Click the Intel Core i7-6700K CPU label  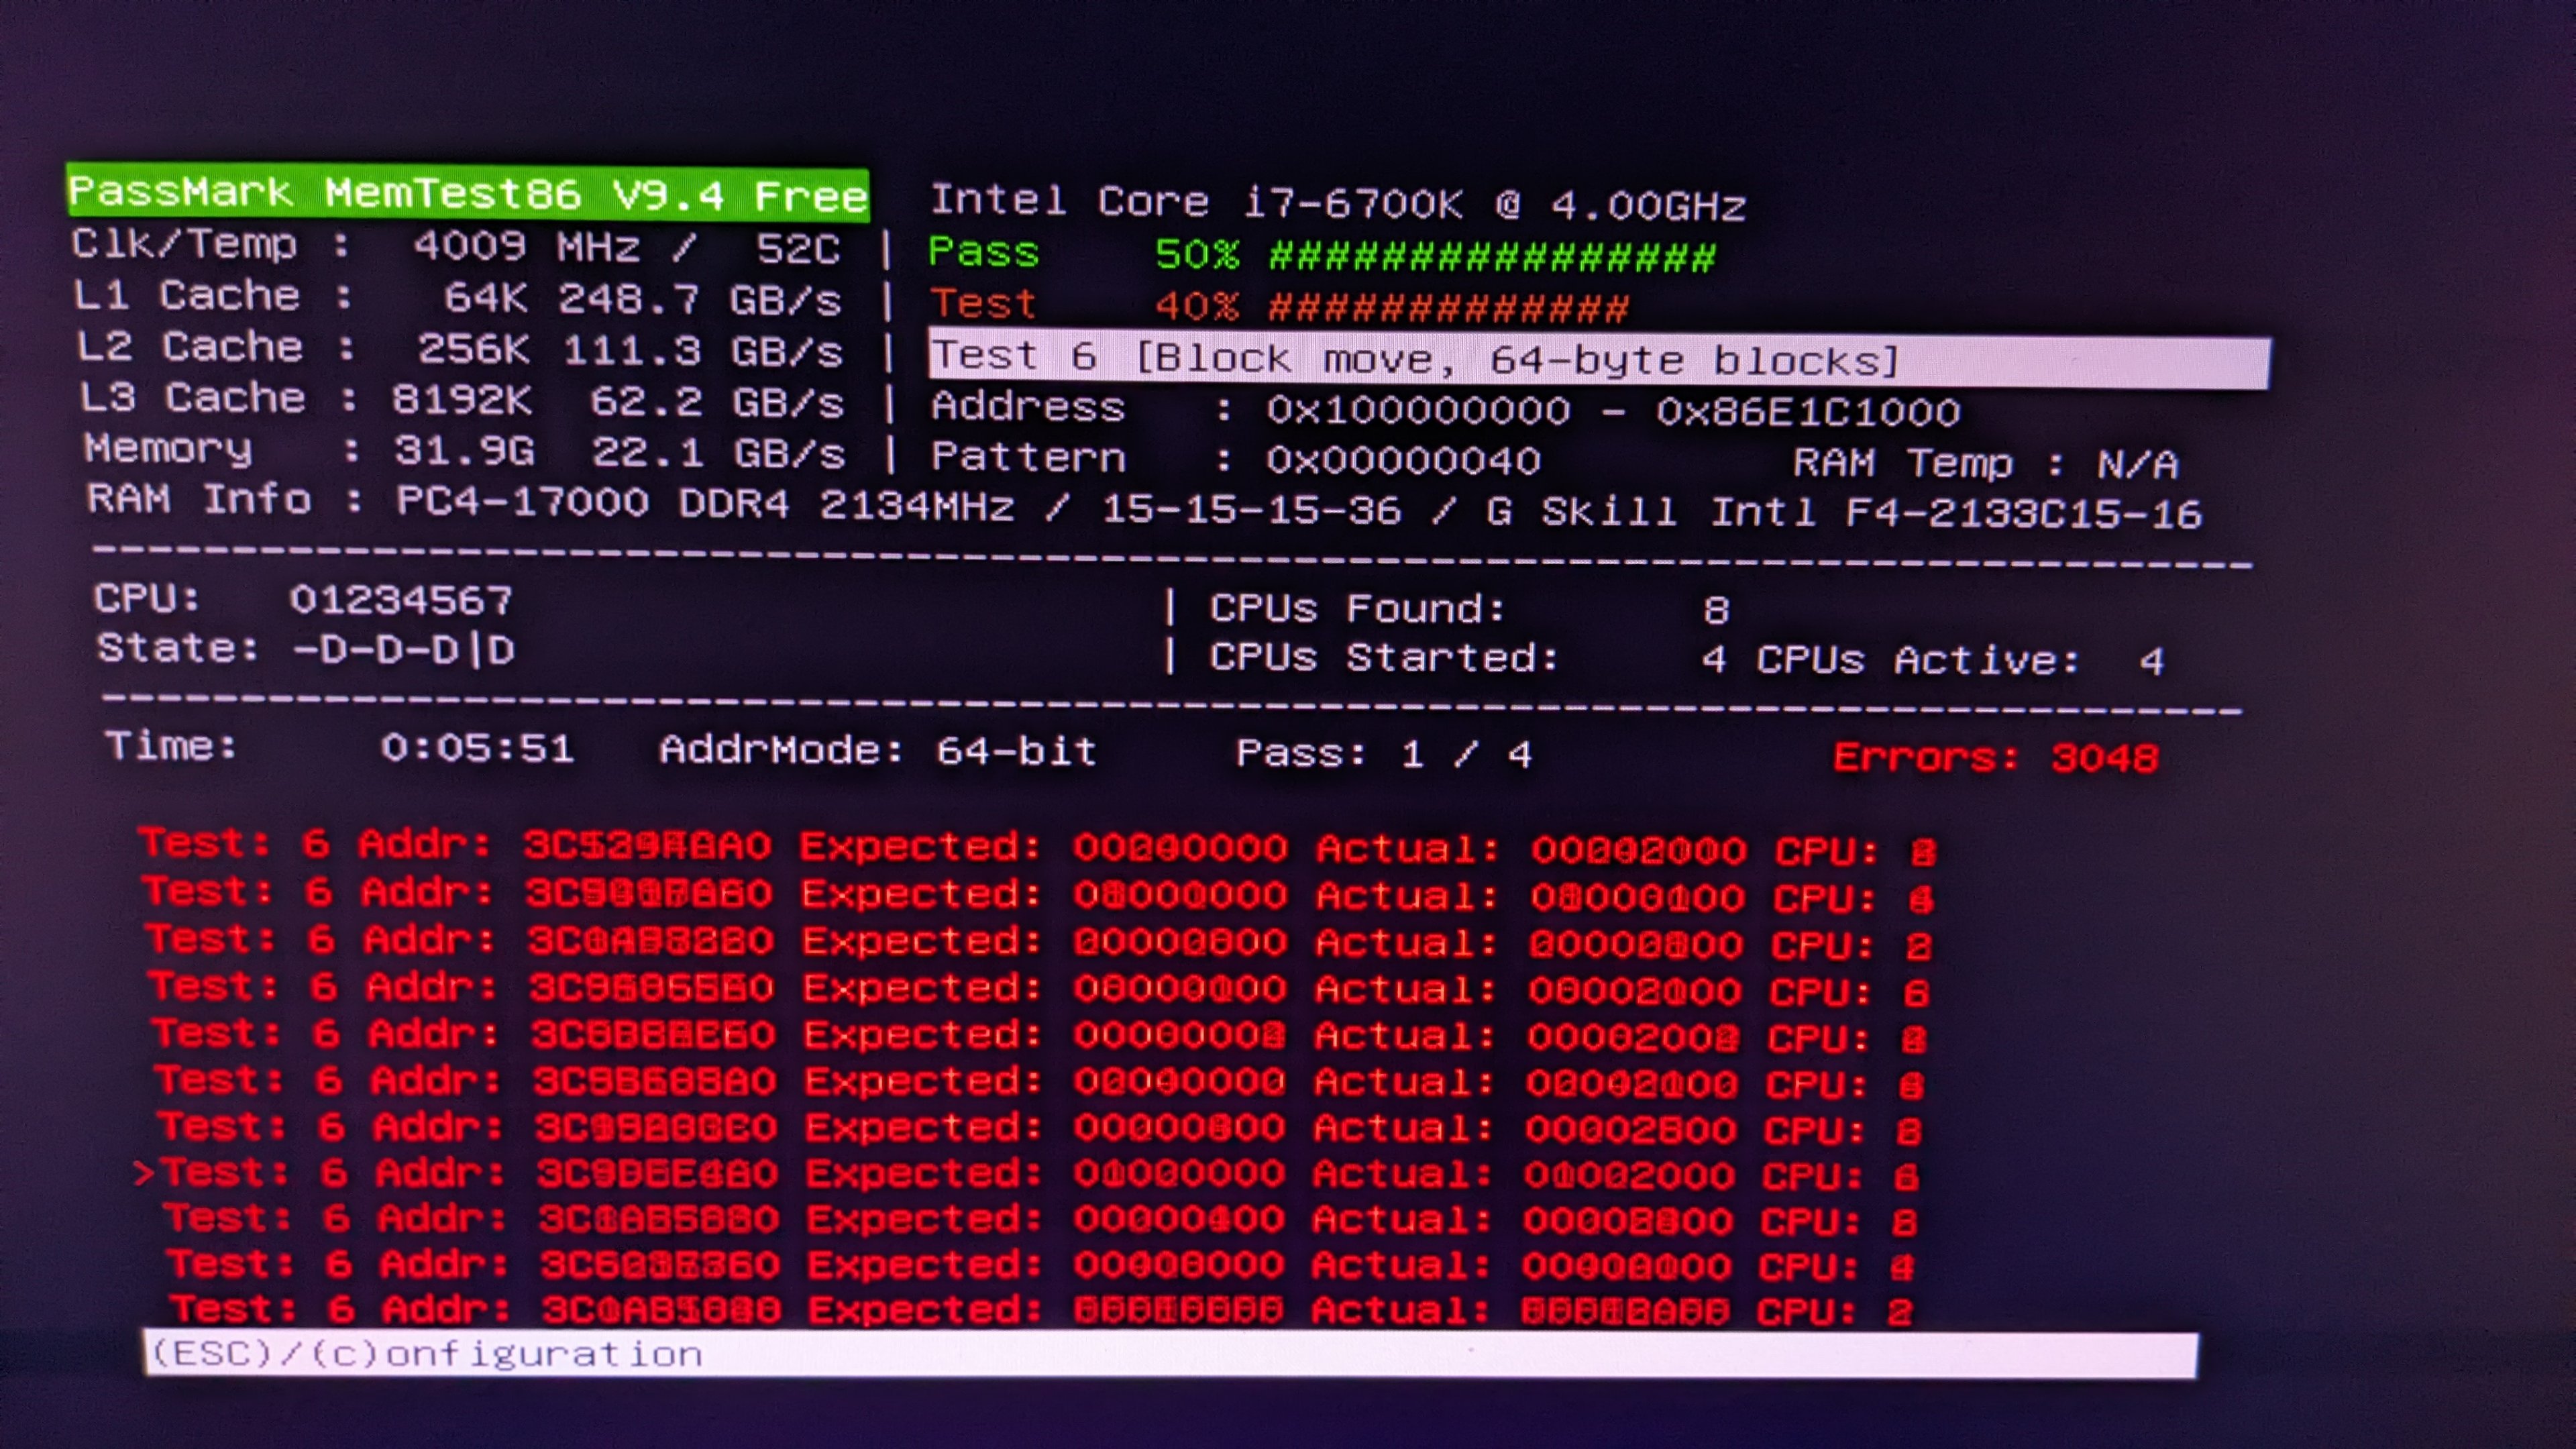pyautogui.click(x=1337, y=203)
